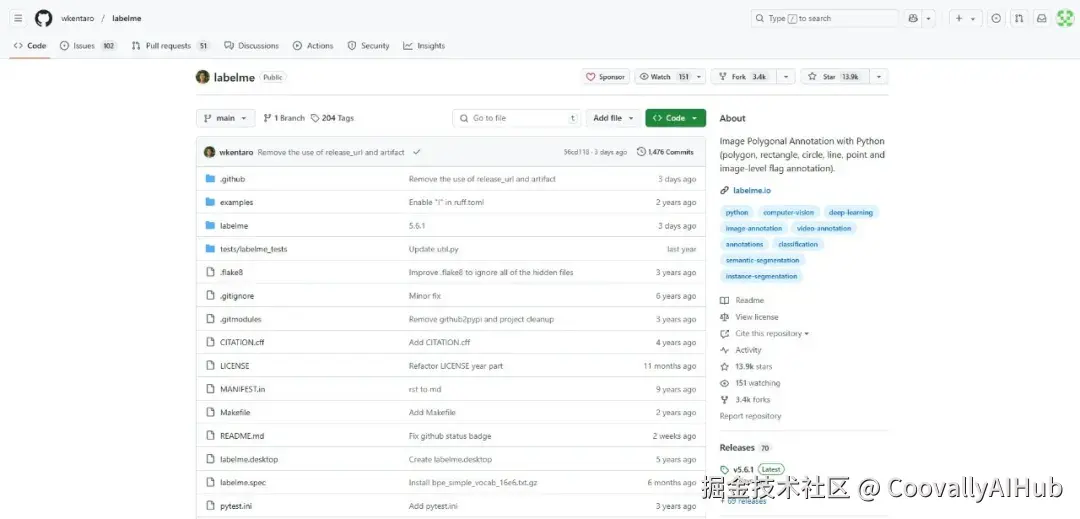This screenshot has width=1080, height=519.
Task: Click the Report repository link
Action: coord(750,416)
